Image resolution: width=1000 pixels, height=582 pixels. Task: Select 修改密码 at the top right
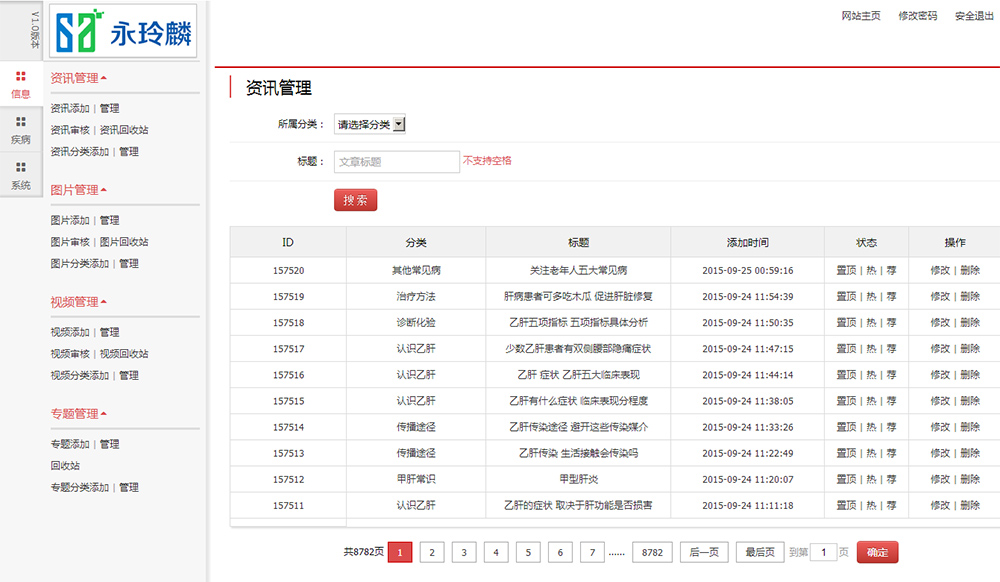pyautogui.click(x=919, y=16)
